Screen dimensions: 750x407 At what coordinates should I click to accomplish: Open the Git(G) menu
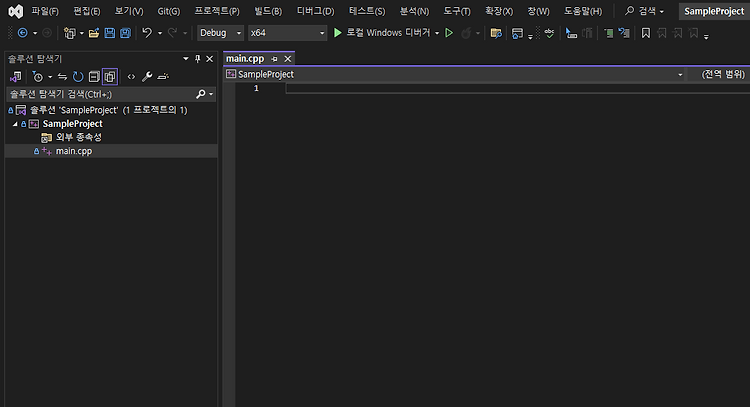click(x=169, y=11)
